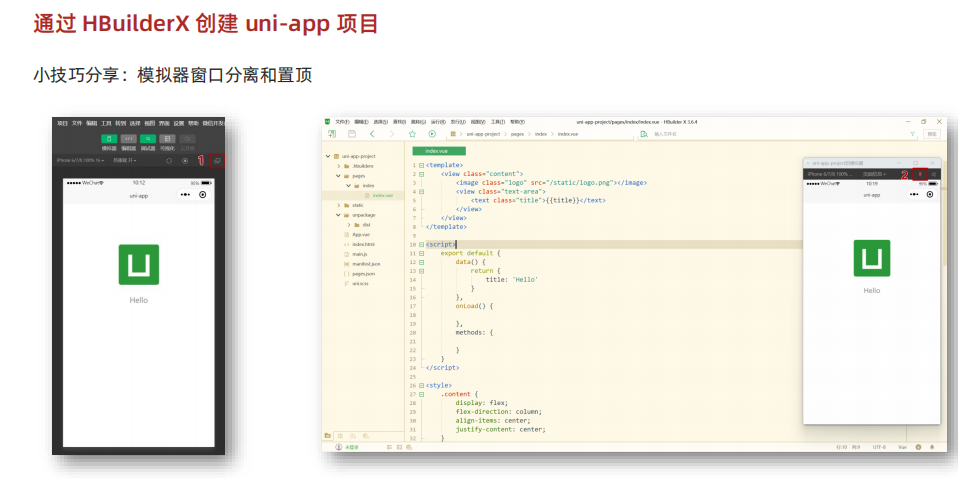
Task: Select uni.scss in the project tree
Action: click(x=360, y=284)
